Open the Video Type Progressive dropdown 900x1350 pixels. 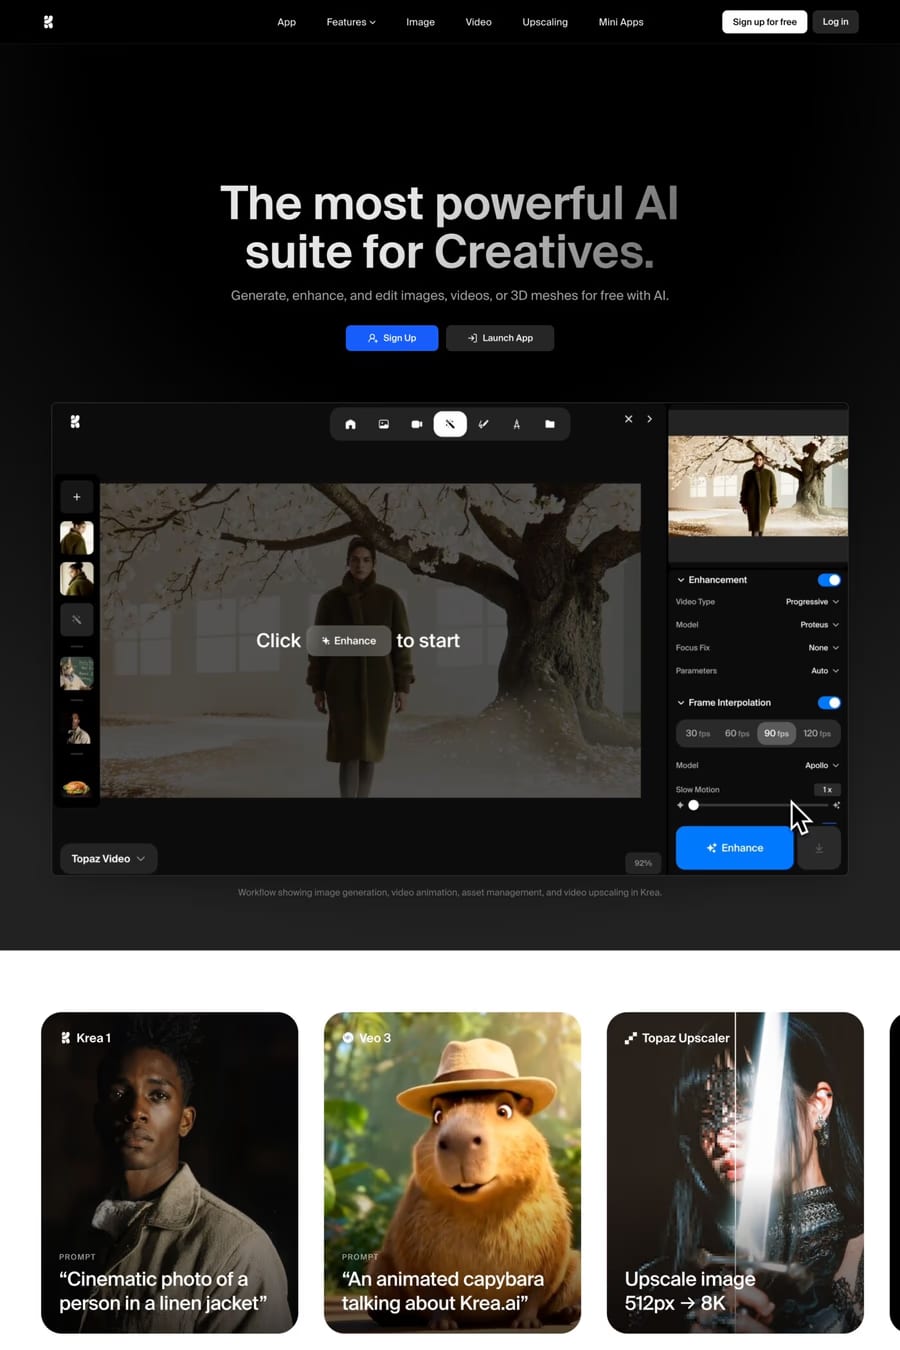812,602
